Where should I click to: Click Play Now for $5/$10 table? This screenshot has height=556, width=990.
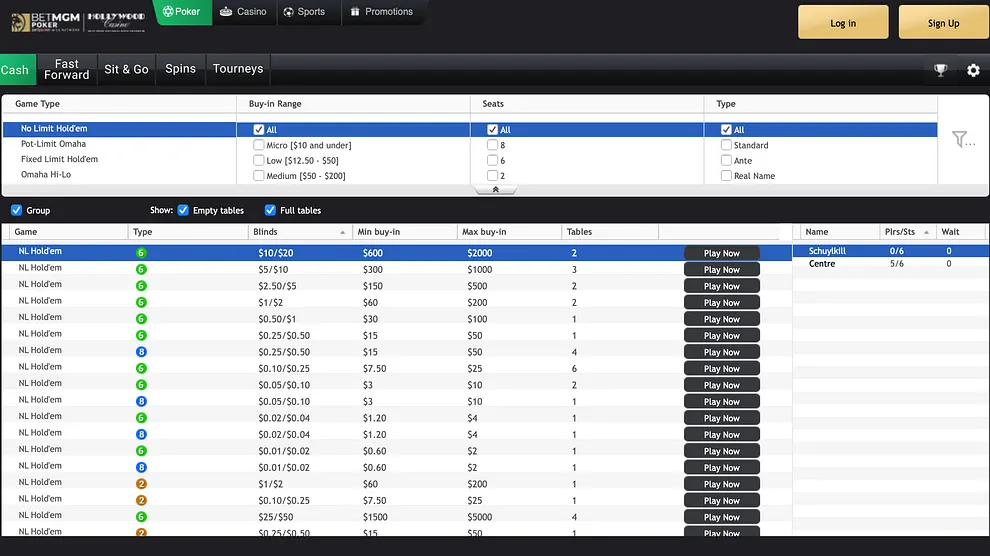click(x=722, y=269)
